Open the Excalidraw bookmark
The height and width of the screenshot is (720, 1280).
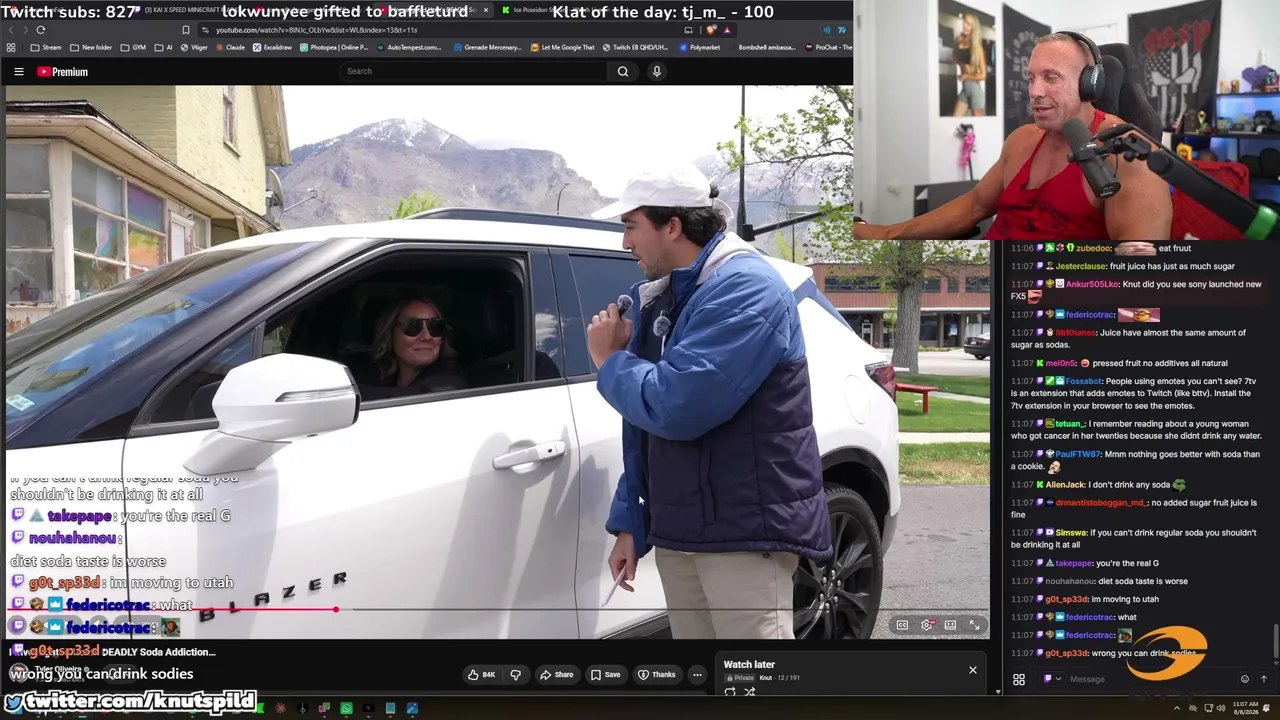click(x=272, y=47)
